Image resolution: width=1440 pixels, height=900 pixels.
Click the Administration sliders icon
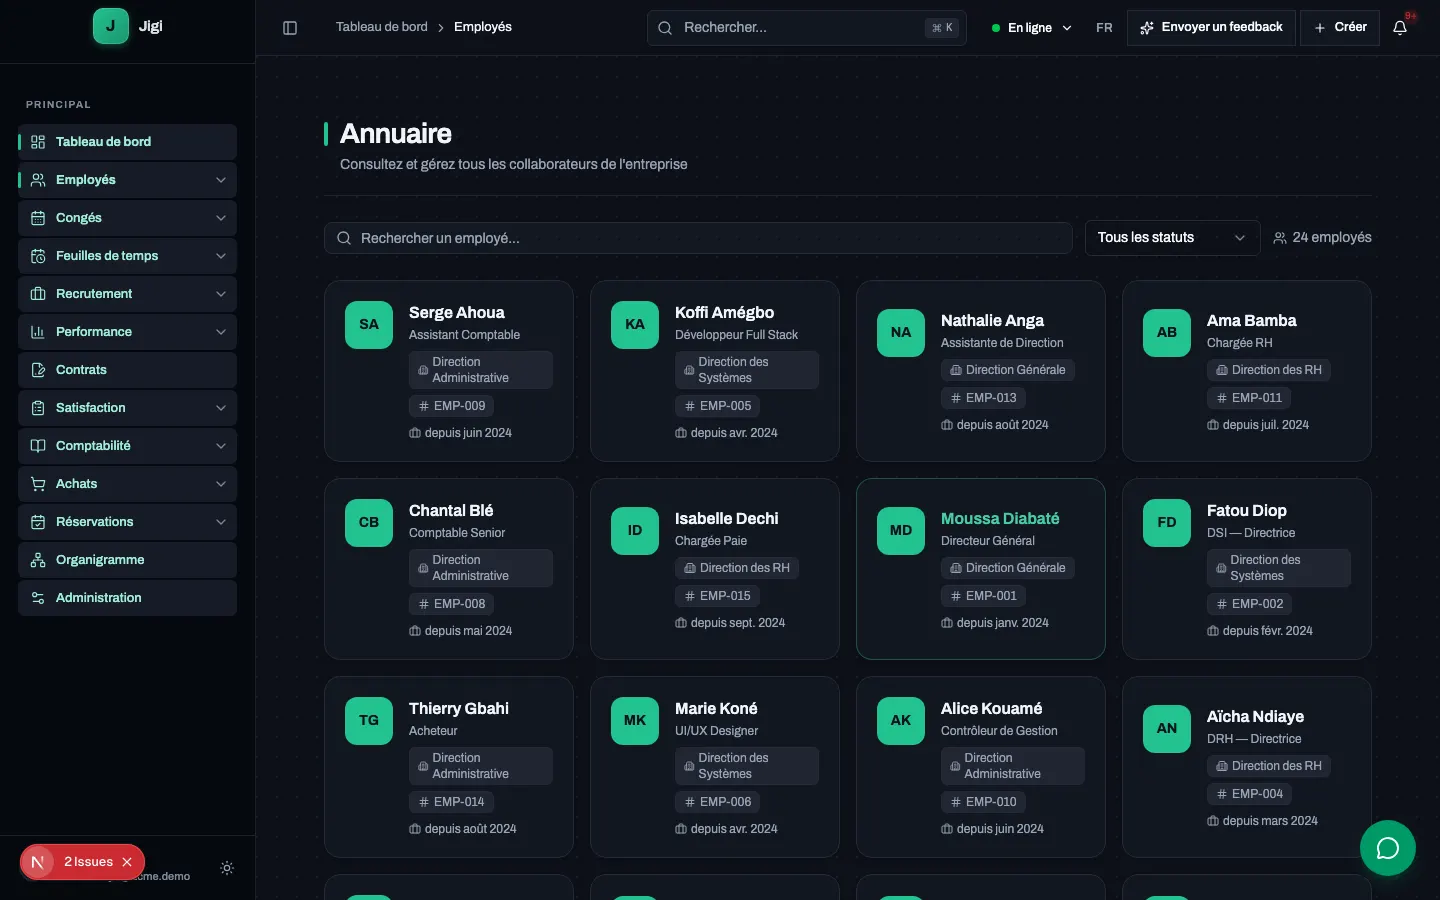click(x=38, y=598)
